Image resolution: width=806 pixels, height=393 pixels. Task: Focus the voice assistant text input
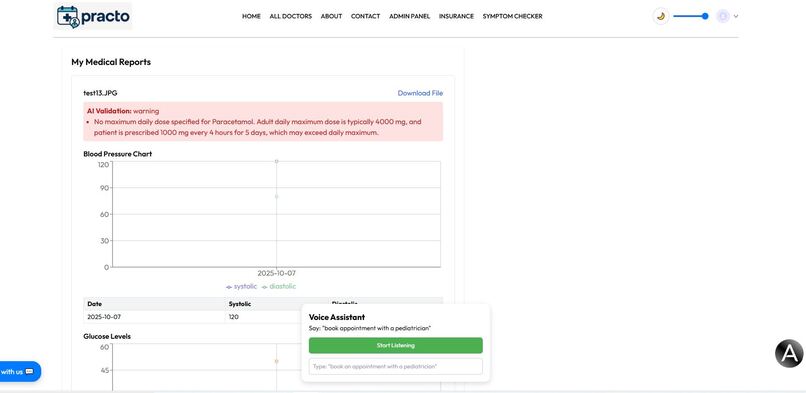point(396,366)
